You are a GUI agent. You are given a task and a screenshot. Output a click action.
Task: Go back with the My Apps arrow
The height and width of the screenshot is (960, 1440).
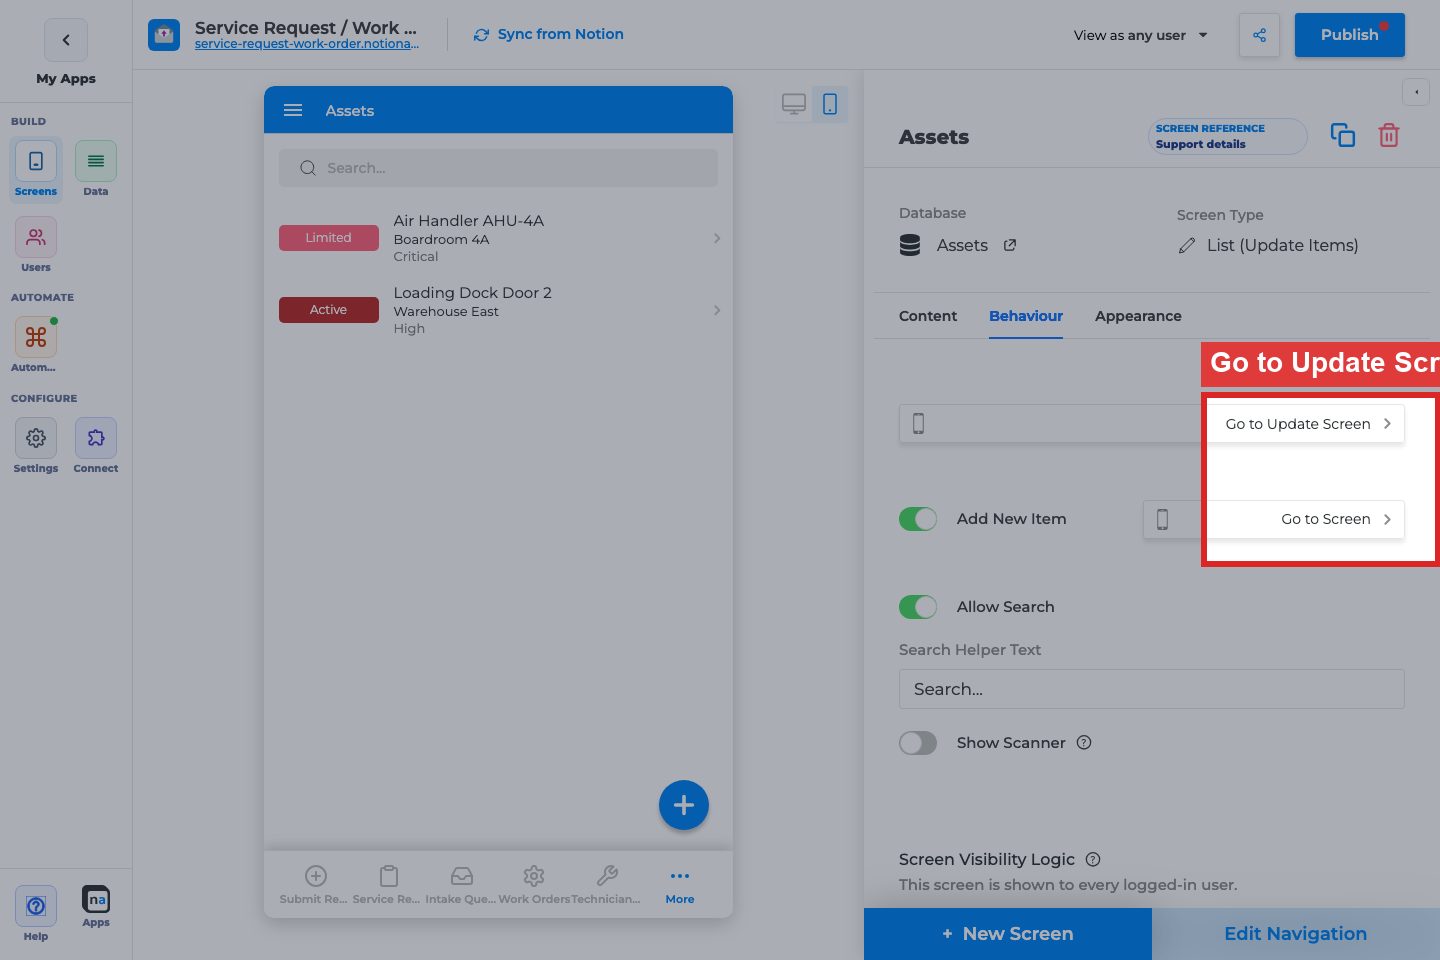(x=66, y=40)
